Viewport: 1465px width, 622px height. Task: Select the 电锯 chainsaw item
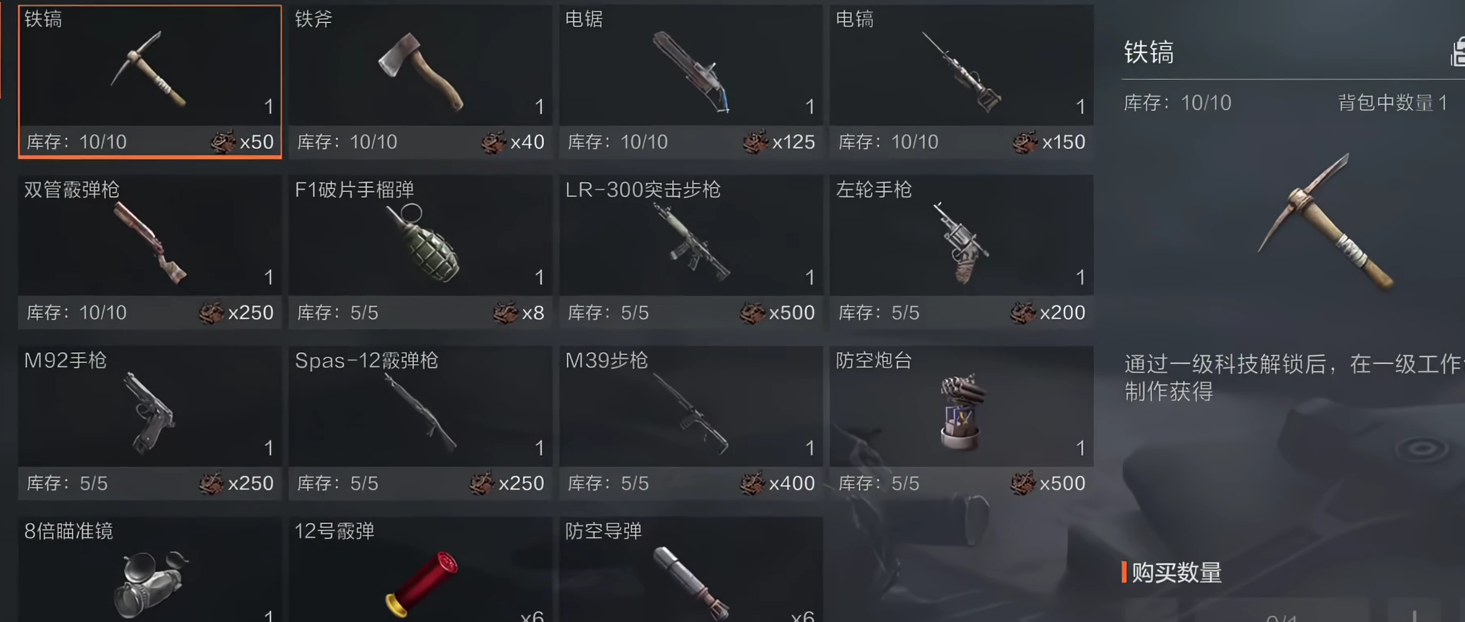[691, 81]
